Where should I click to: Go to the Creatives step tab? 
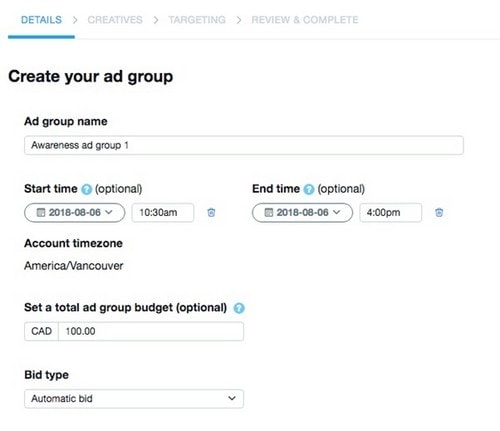click(x=115, y=20)
